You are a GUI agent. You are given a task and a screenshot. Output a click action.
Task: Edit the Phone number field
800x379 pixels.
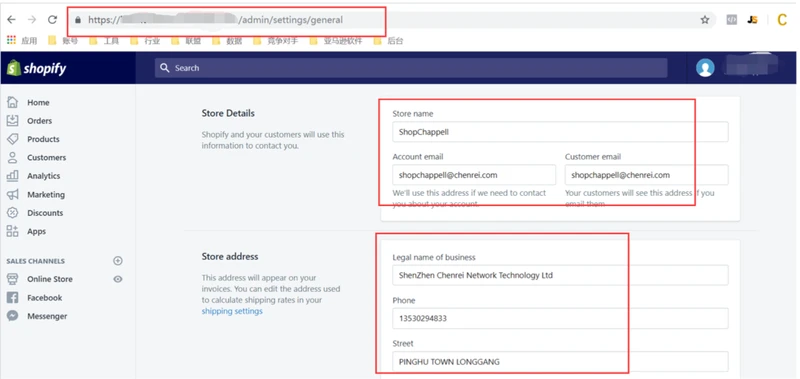(560, 318)
